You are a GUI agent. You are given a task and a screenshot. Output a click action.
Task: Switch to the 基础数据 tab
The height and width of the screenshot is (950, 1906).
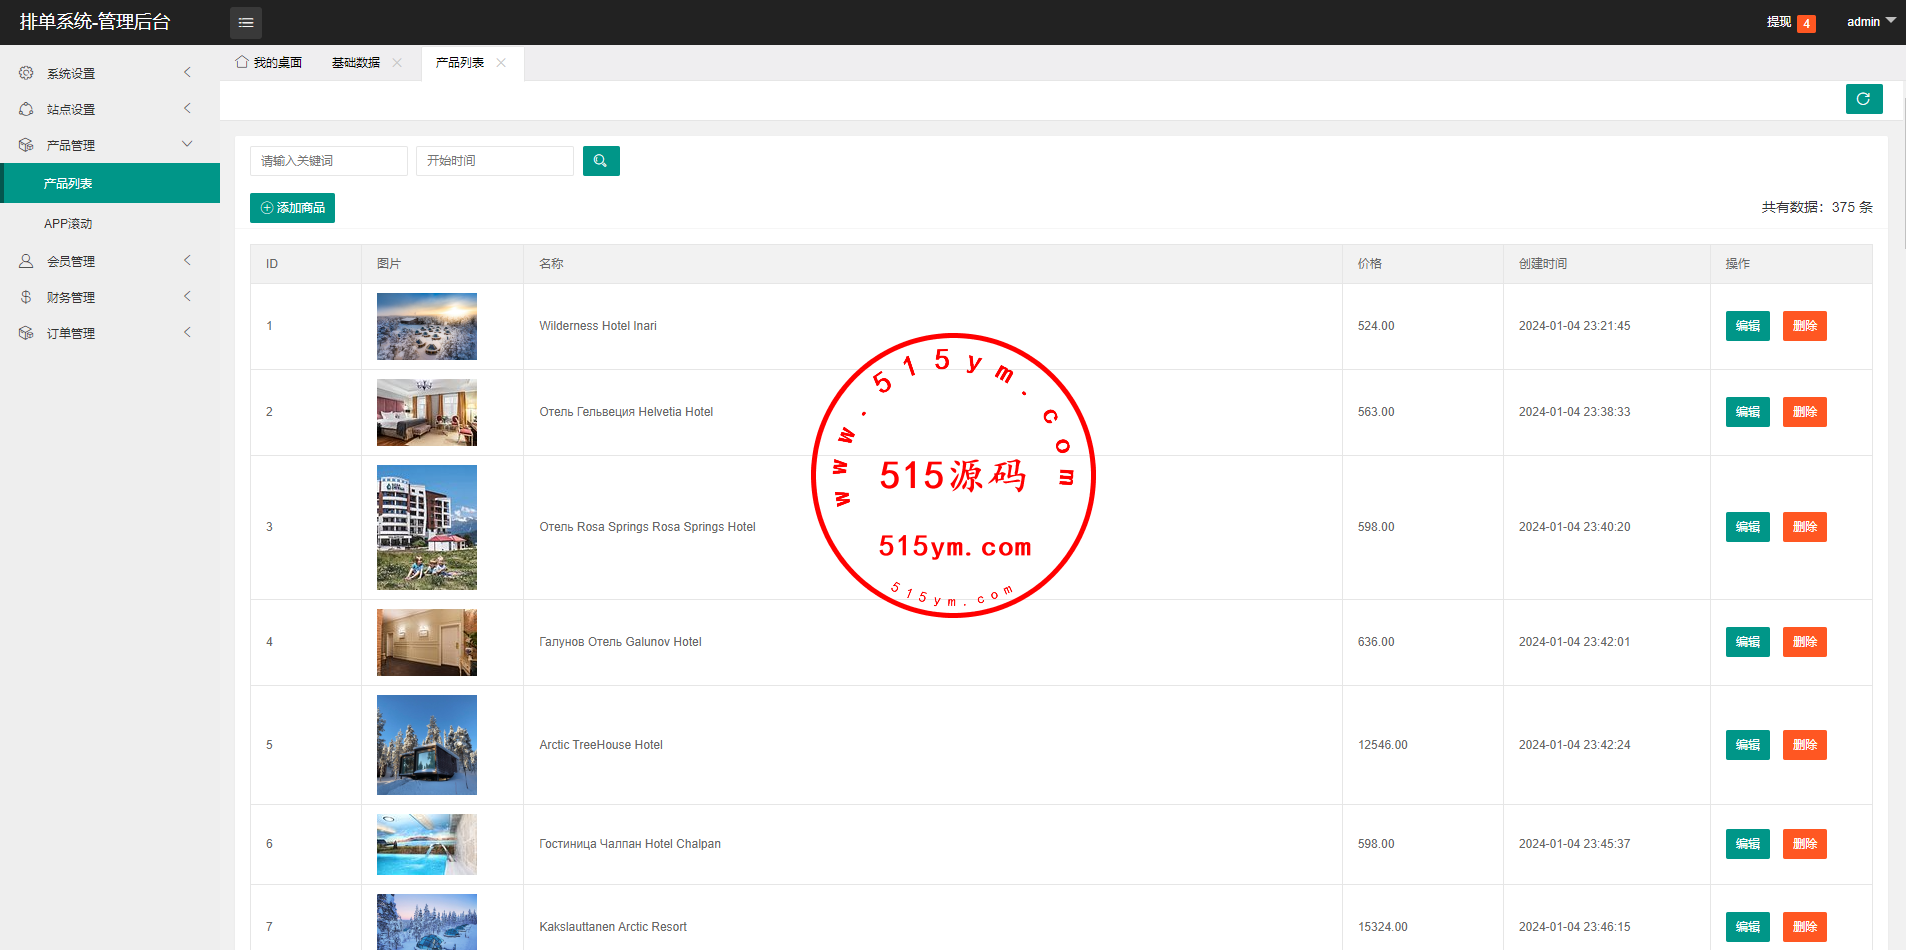click(356, 63)
